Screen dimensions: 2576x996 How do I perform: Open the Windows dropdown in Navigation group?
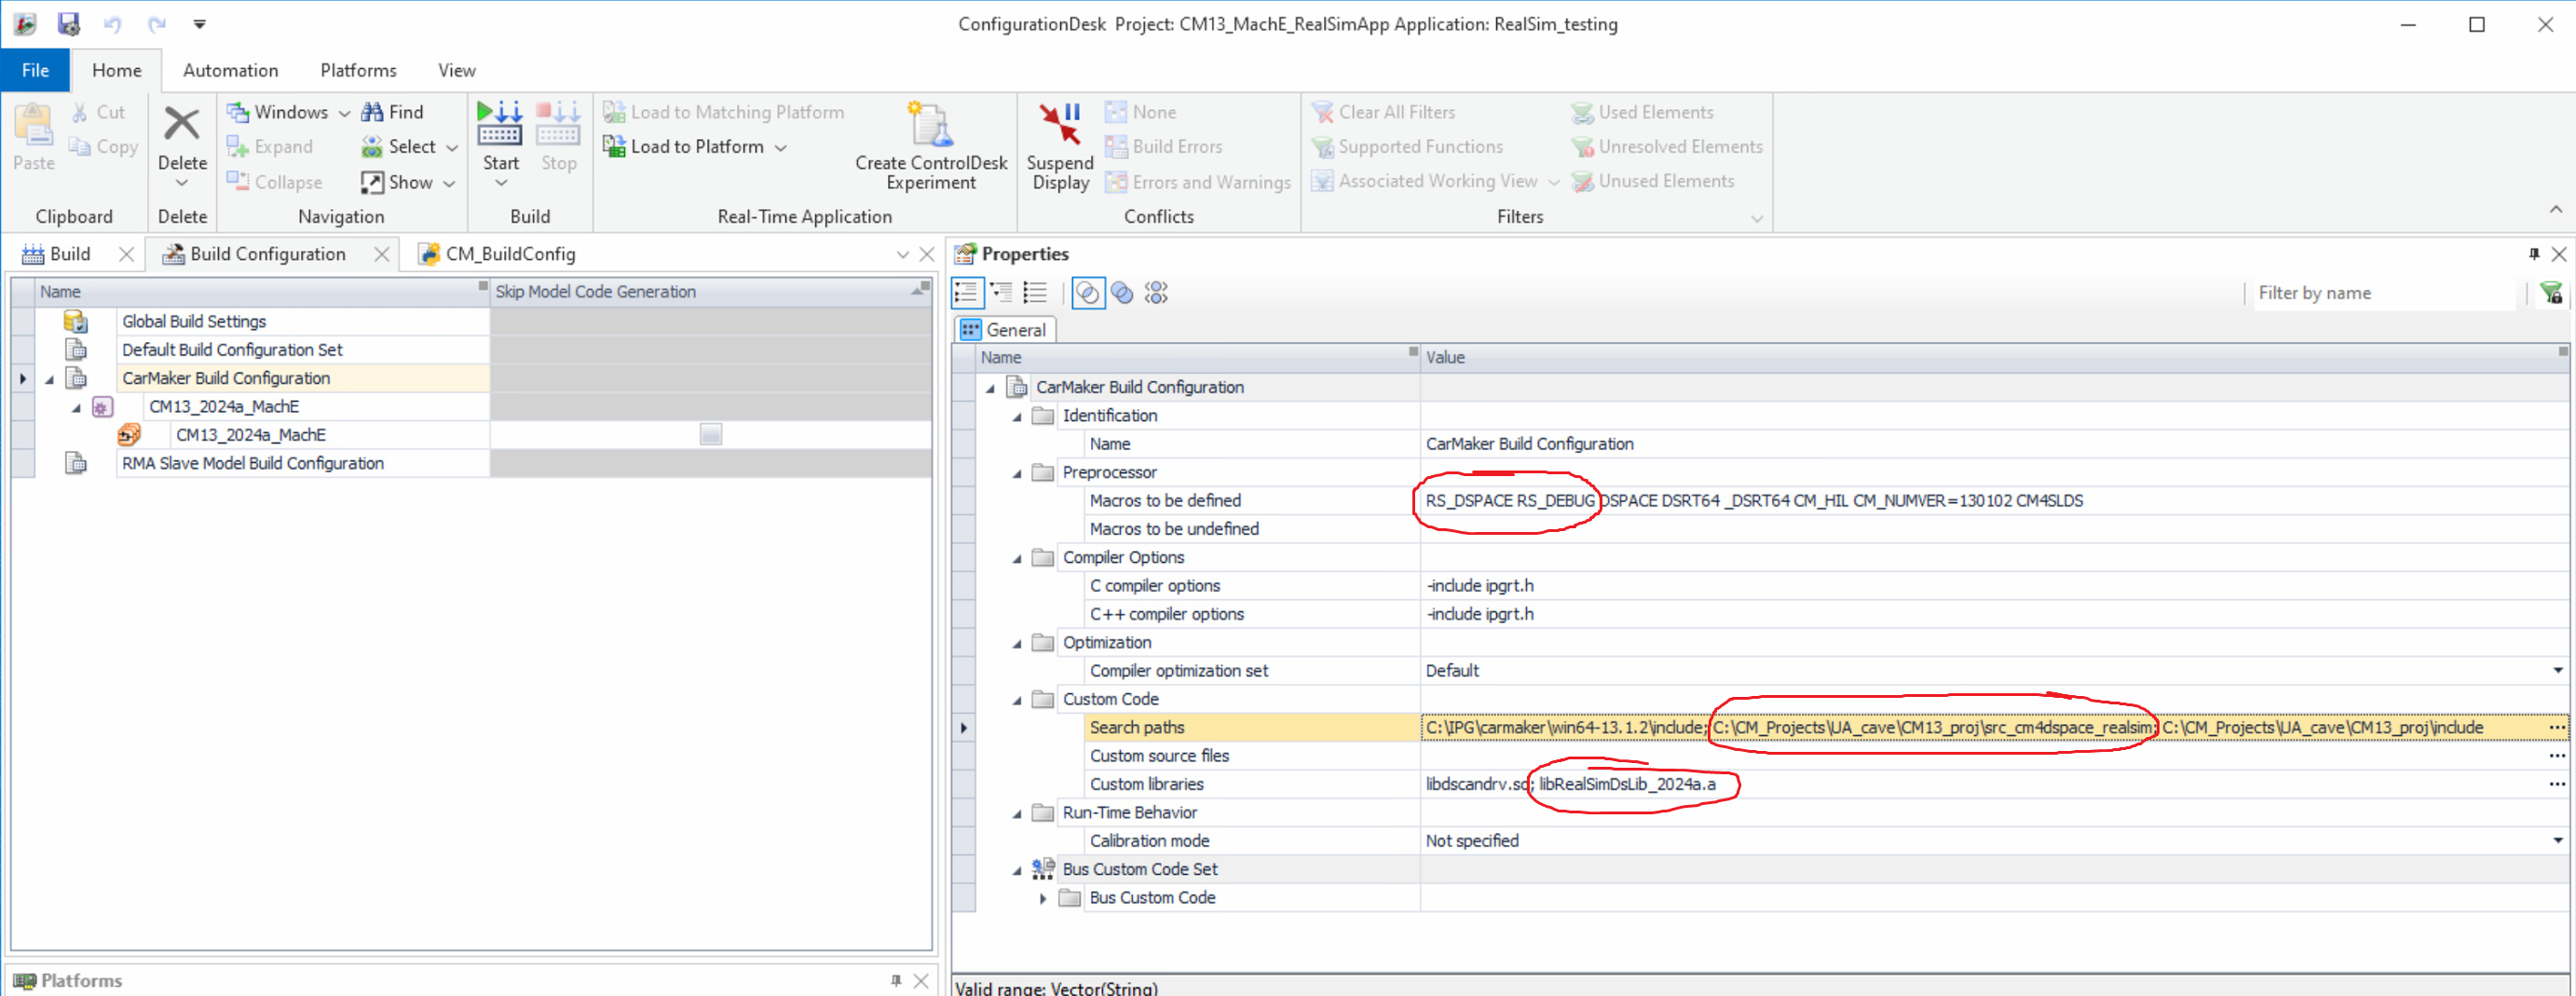tap(344, 113)
